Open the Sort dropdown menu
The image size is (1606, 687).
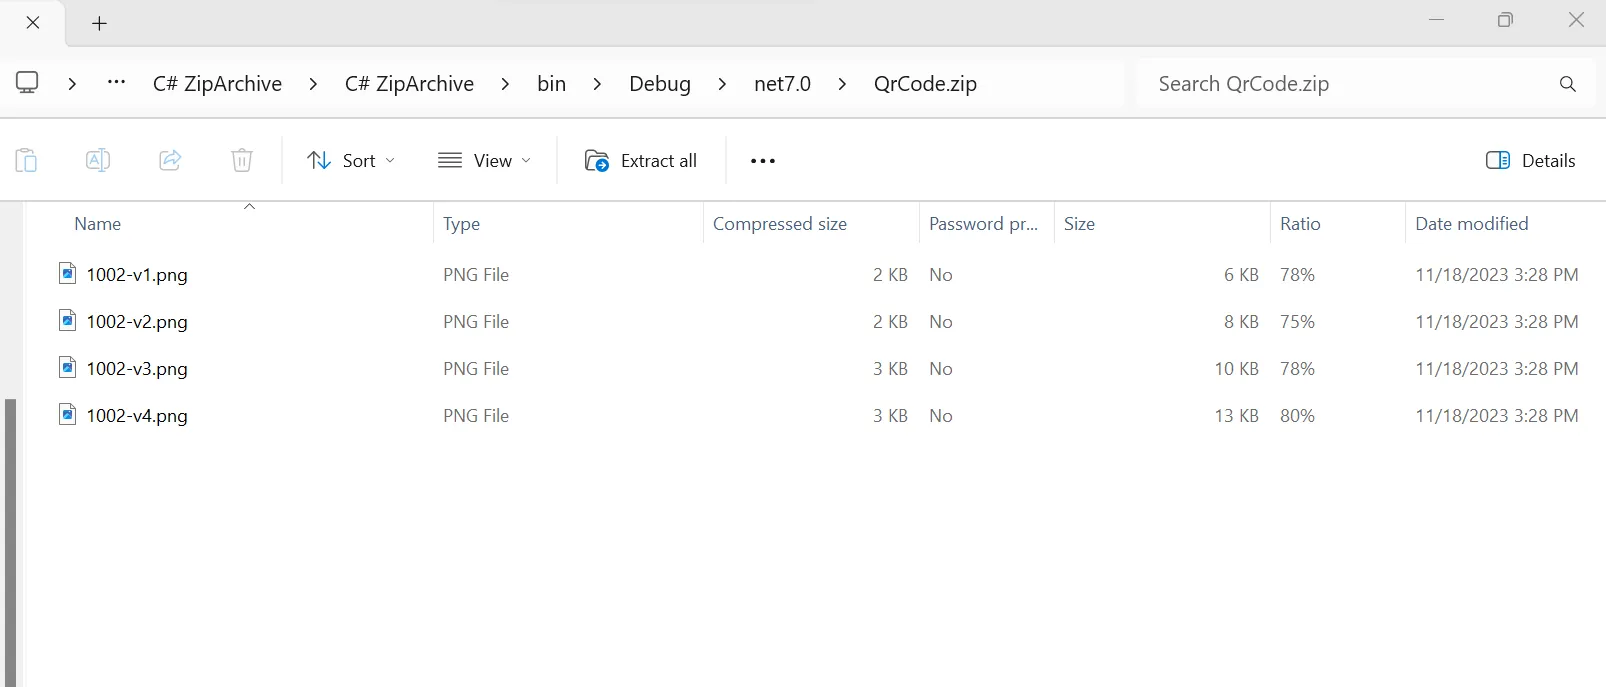point(351,161)
